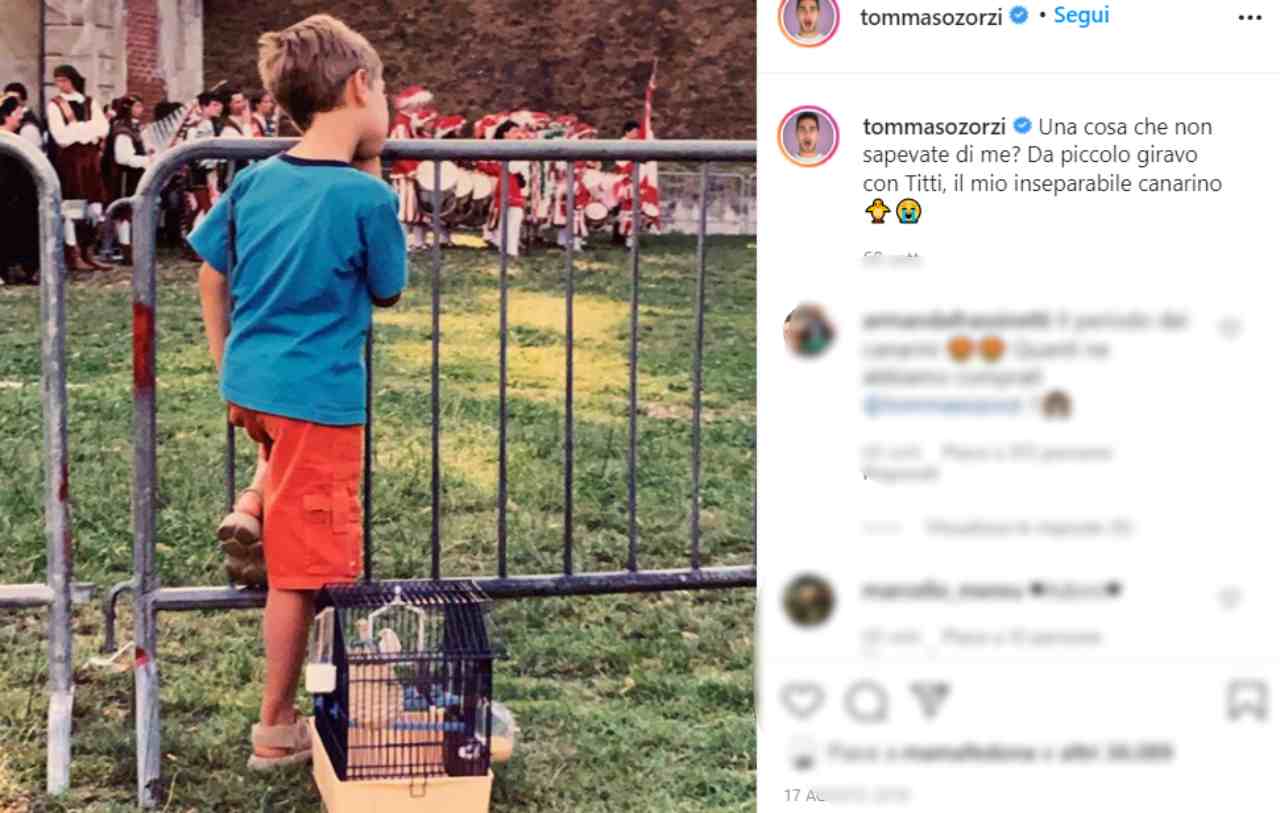Click verified badge beside header username
This screenshot has width=1280, height=813.
(1018, 16)
